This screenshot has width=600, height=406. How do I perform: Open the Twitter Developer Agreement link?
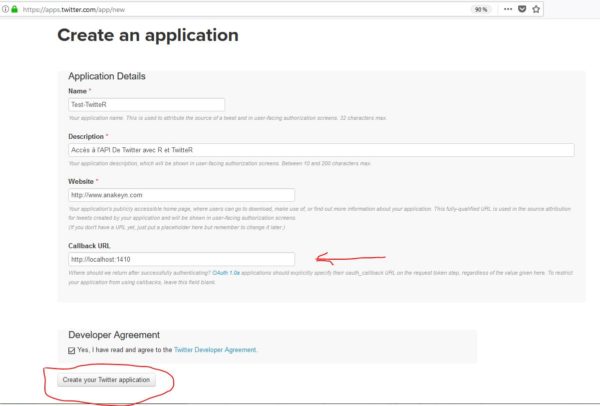coord(215,350)
